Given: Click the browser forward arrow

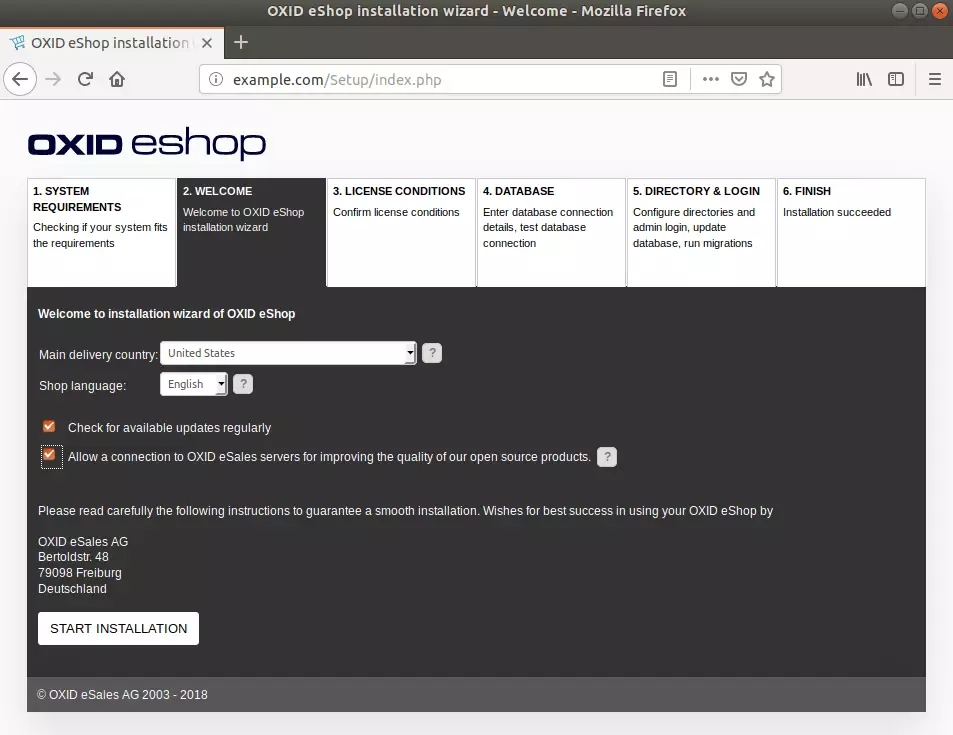Looking at the screenshot, I should (53, 79).
